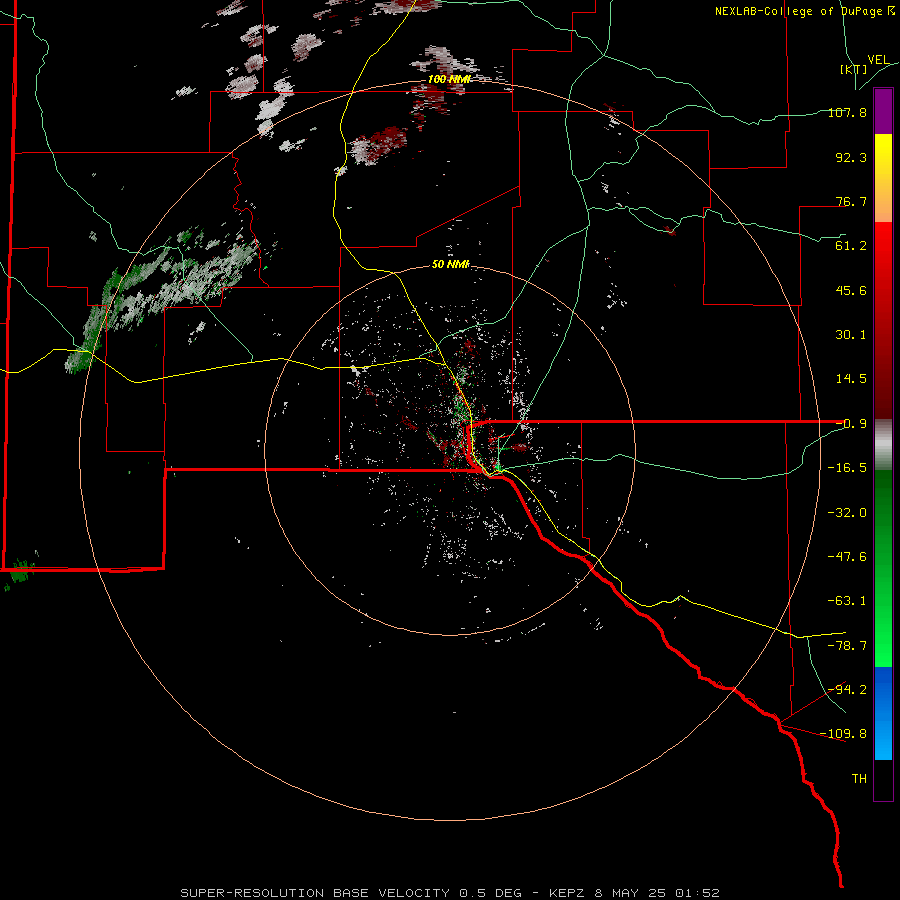
Task: Click the -109.8 velocity scale value
Action: coord(844,734)
